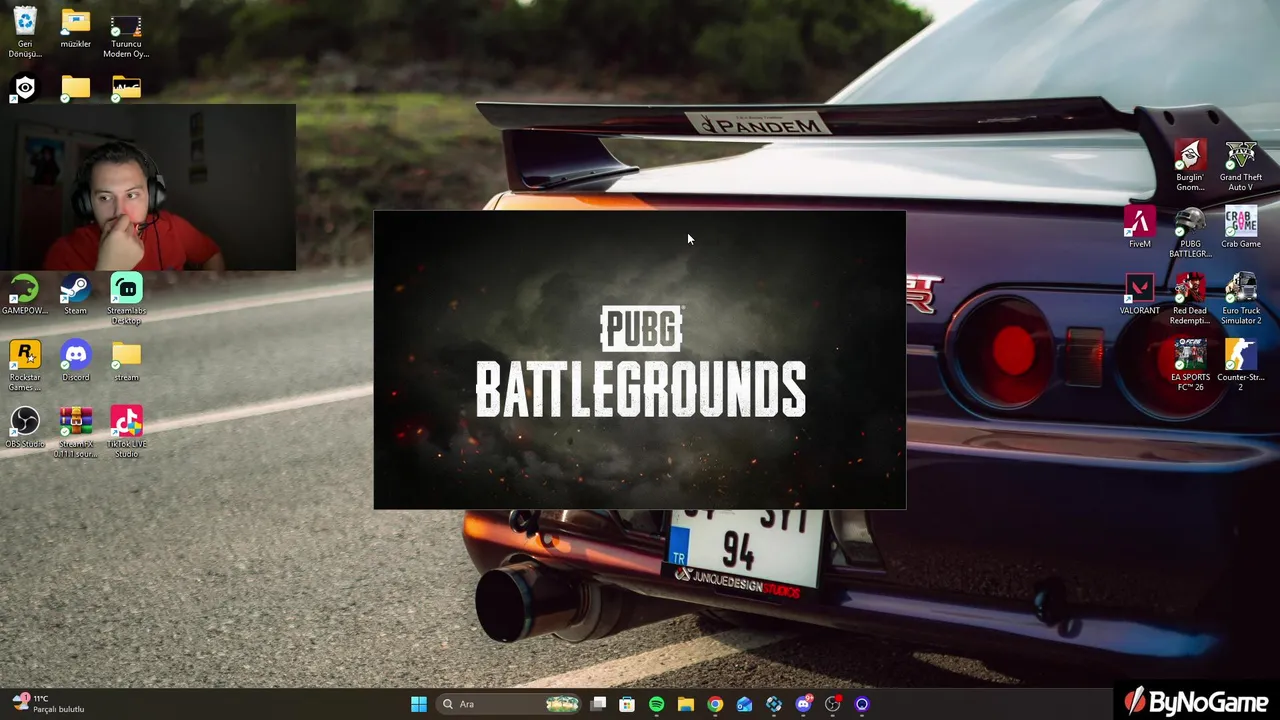The image size is (1280, 720).
Task: Click the search highlights image in taskbar search
Action: (x=563, y=704)
